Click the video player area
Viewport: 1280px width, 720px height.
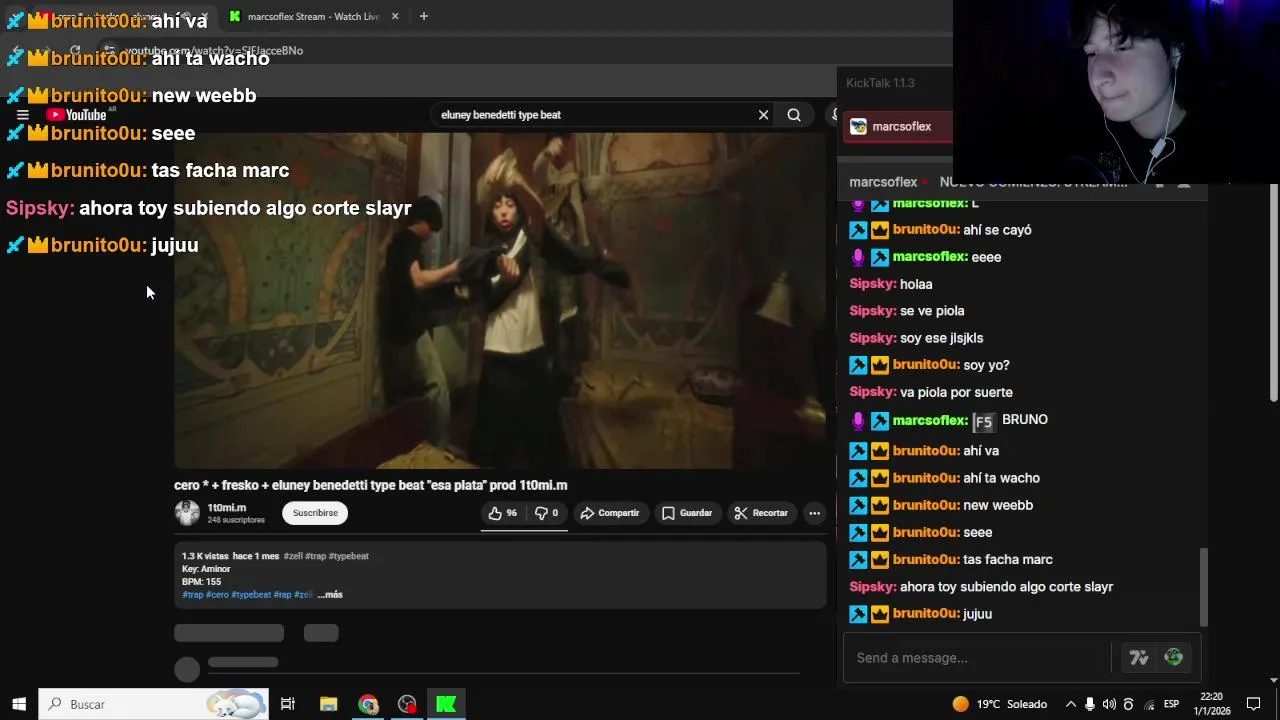pos(500,300)
